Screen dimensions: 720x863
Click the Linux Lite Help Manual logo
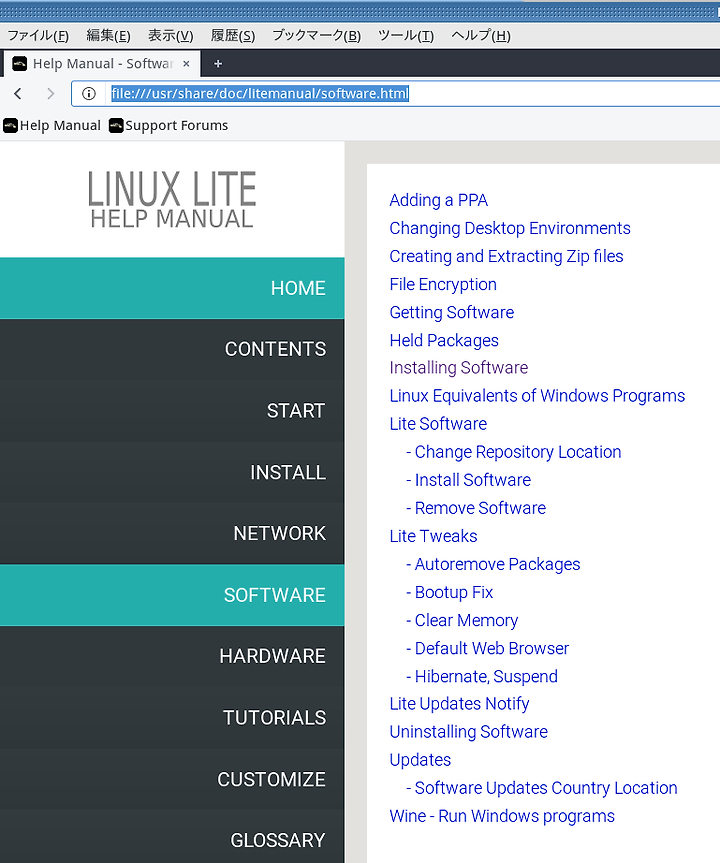coord(172,199)
